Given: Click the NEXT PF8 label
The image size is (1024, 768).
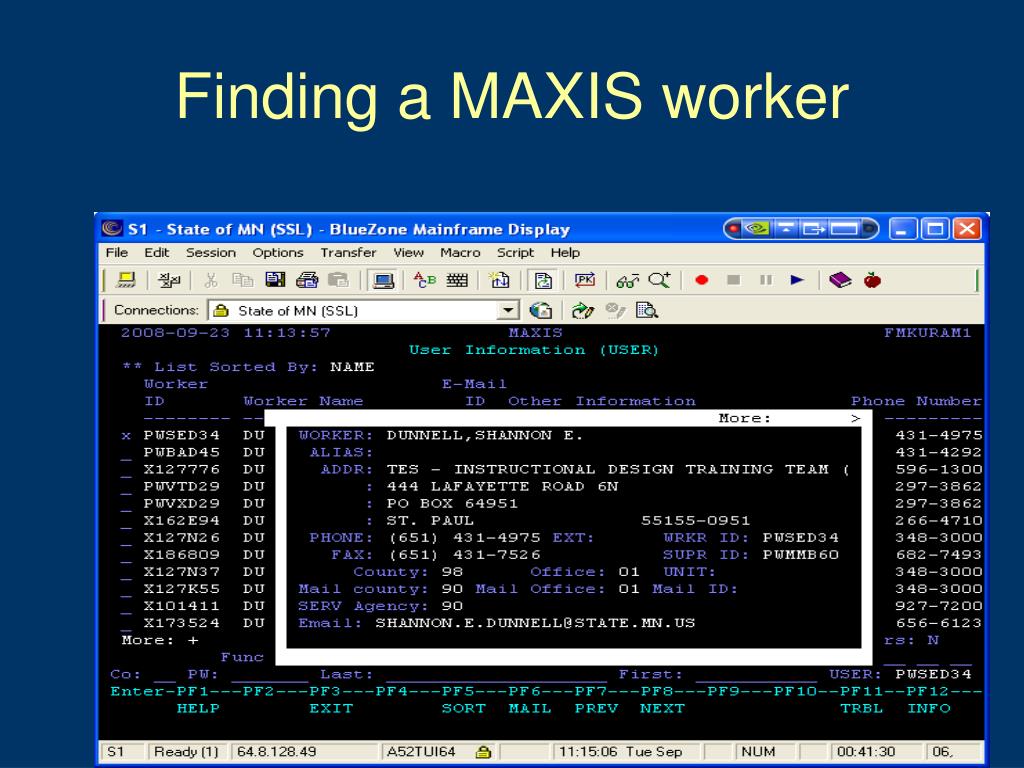Looking at the screenshot, I should [662, 709].
